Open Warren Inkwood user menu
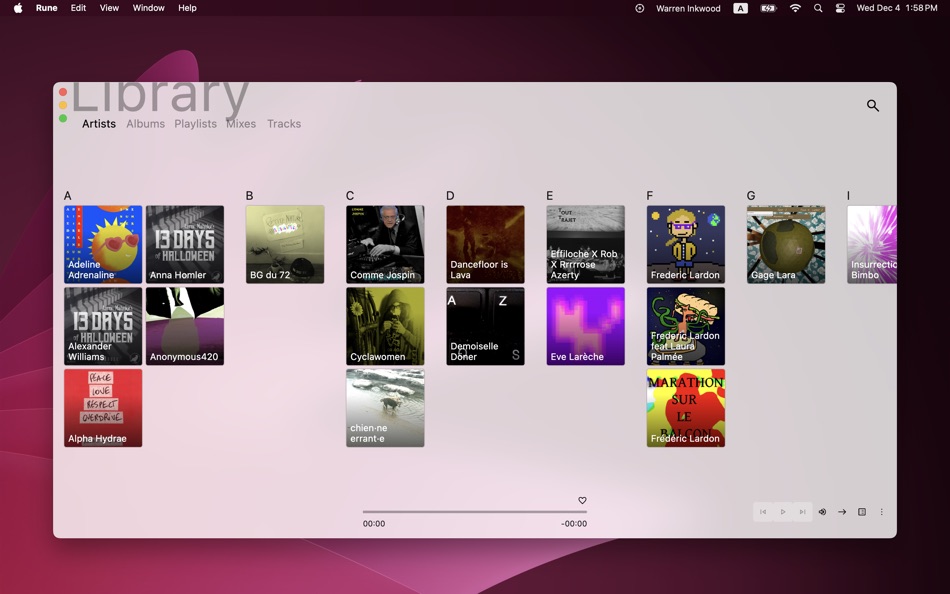 pos(688,8)
